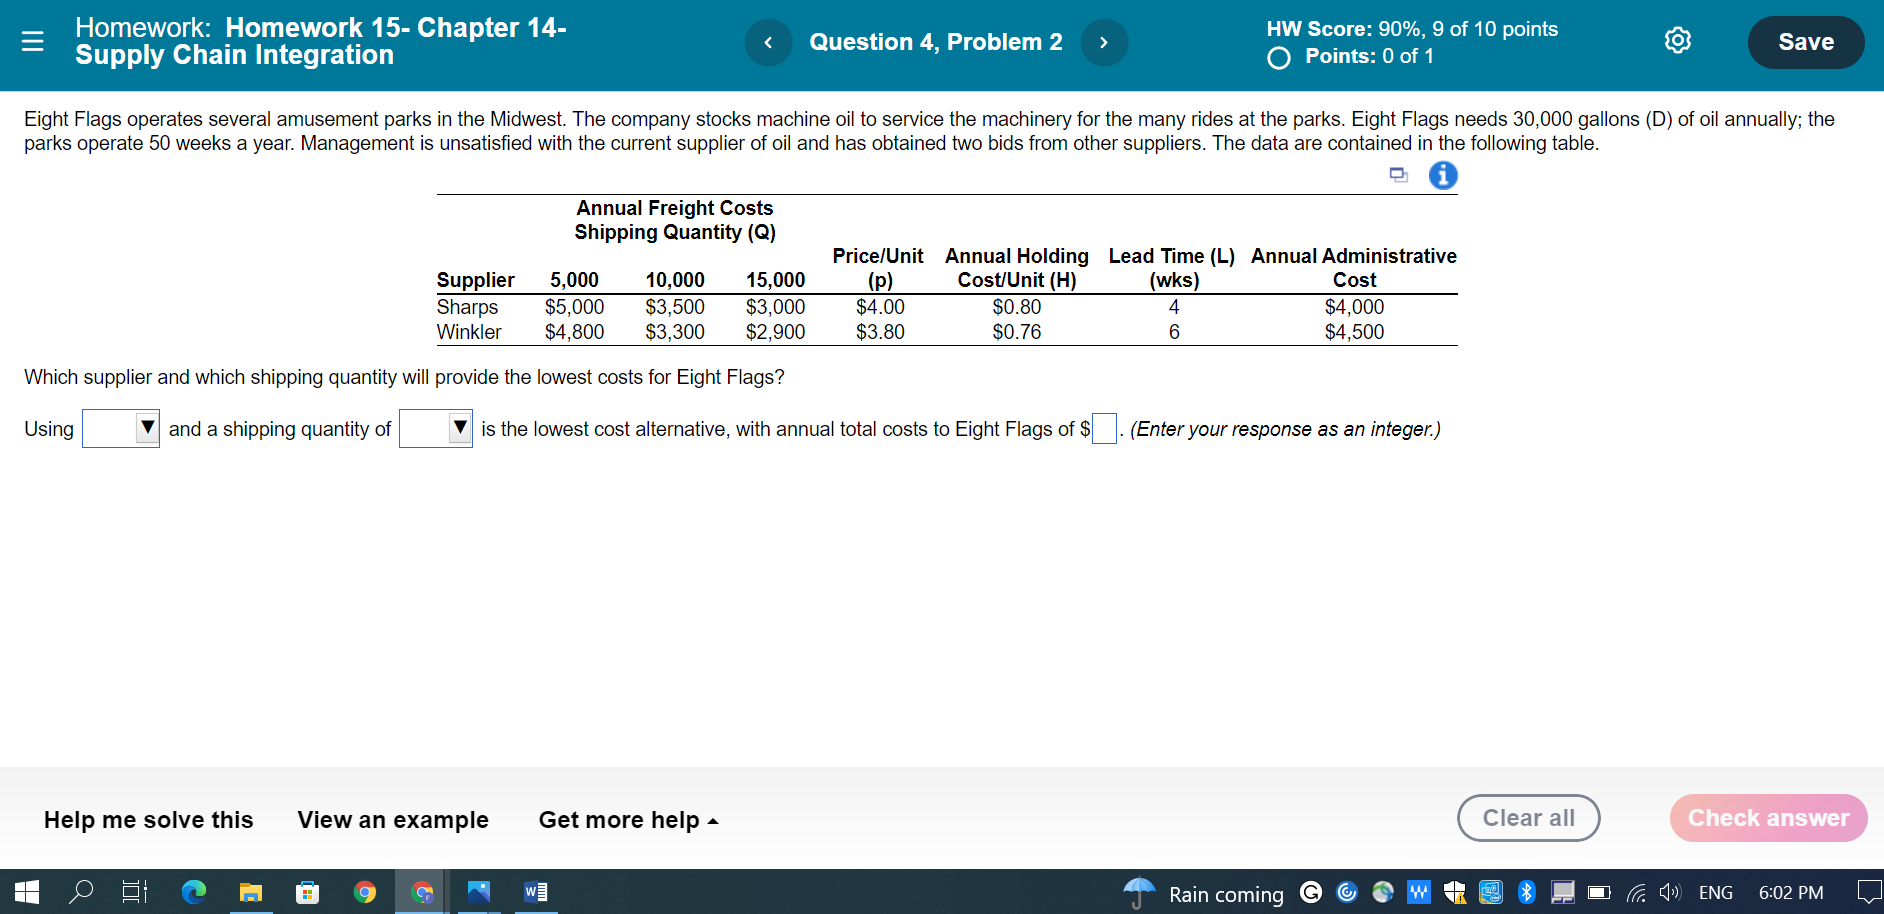The width and height of the screenshot is (1884, 914).
Task: Open Task View on the taskbar
Action: click(x=135, y=891)
